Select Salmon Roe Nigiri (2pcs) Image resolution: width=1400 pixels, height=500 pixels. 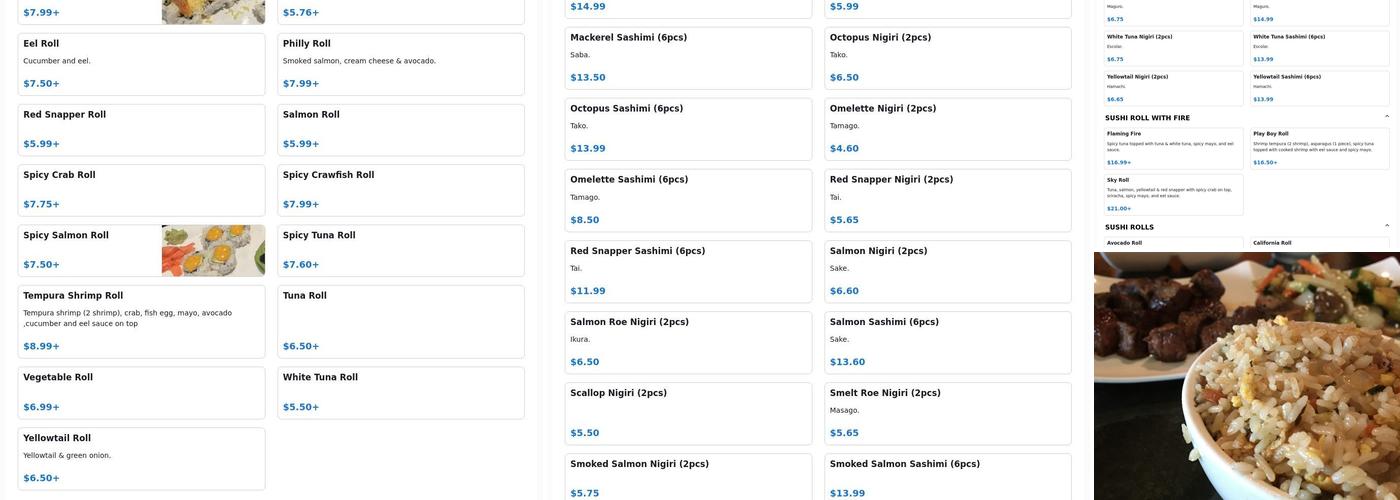pos(688,341)
